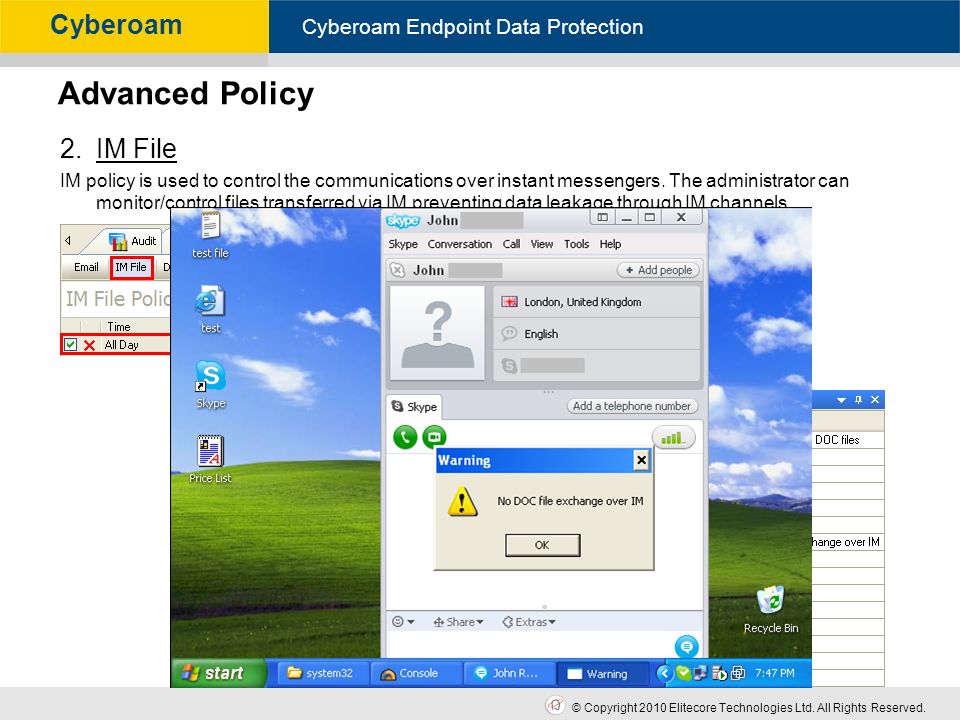Screen dimensions: 960x720
Task: Open the Call menu
Action: [x=511, y=244]
